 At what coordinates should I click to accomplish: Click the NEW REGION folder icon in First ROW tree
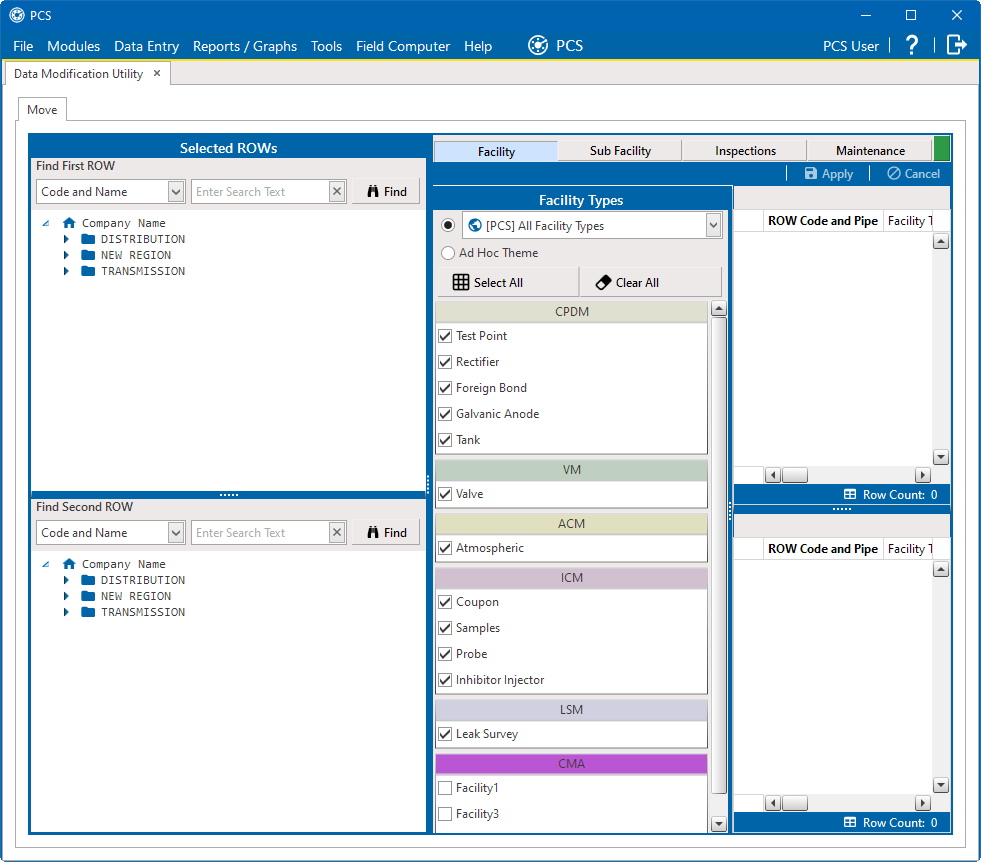(x=88, y=255)
